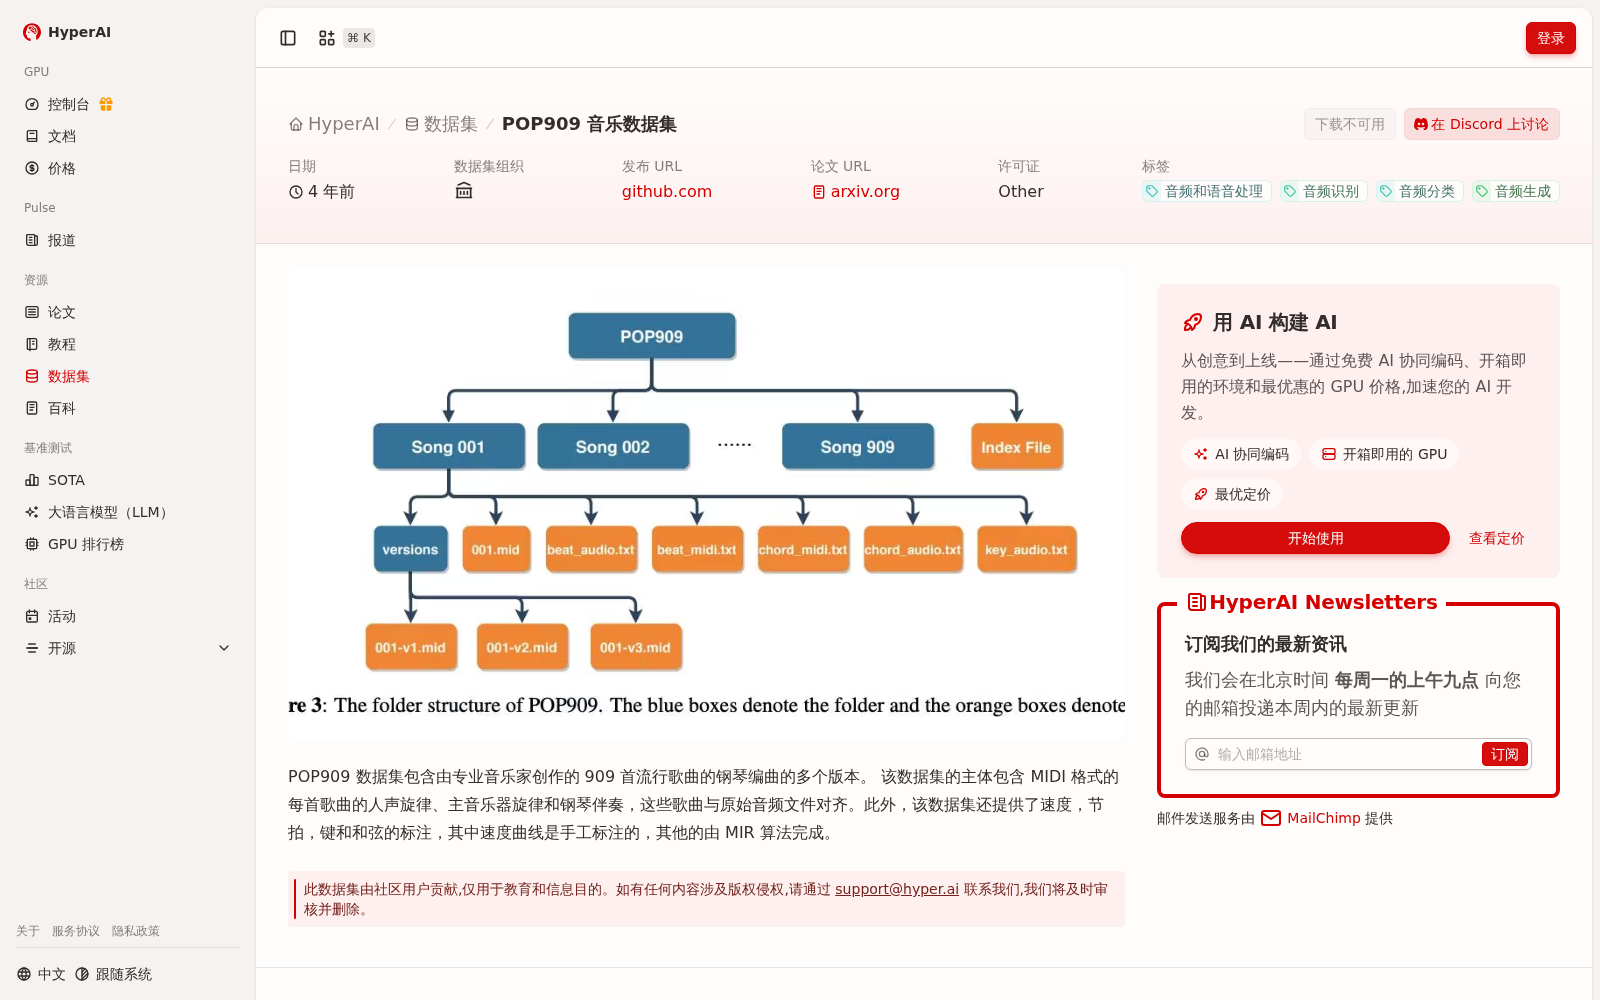Open 价格 in the sidebar
This screenshot has height=1000, width=1600.
tap(128, 168)
